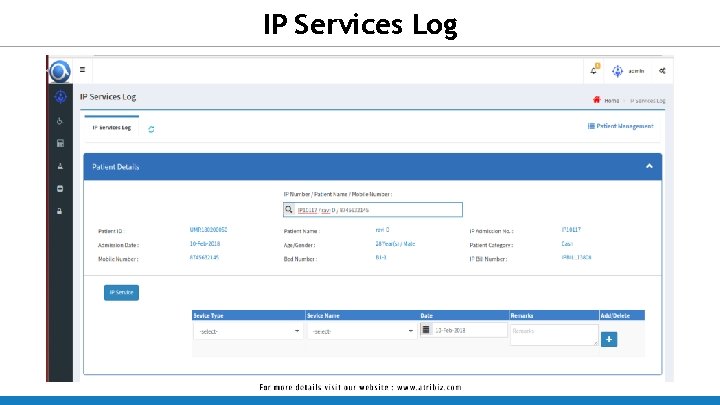Open the admin user avatar

(618, 71)
